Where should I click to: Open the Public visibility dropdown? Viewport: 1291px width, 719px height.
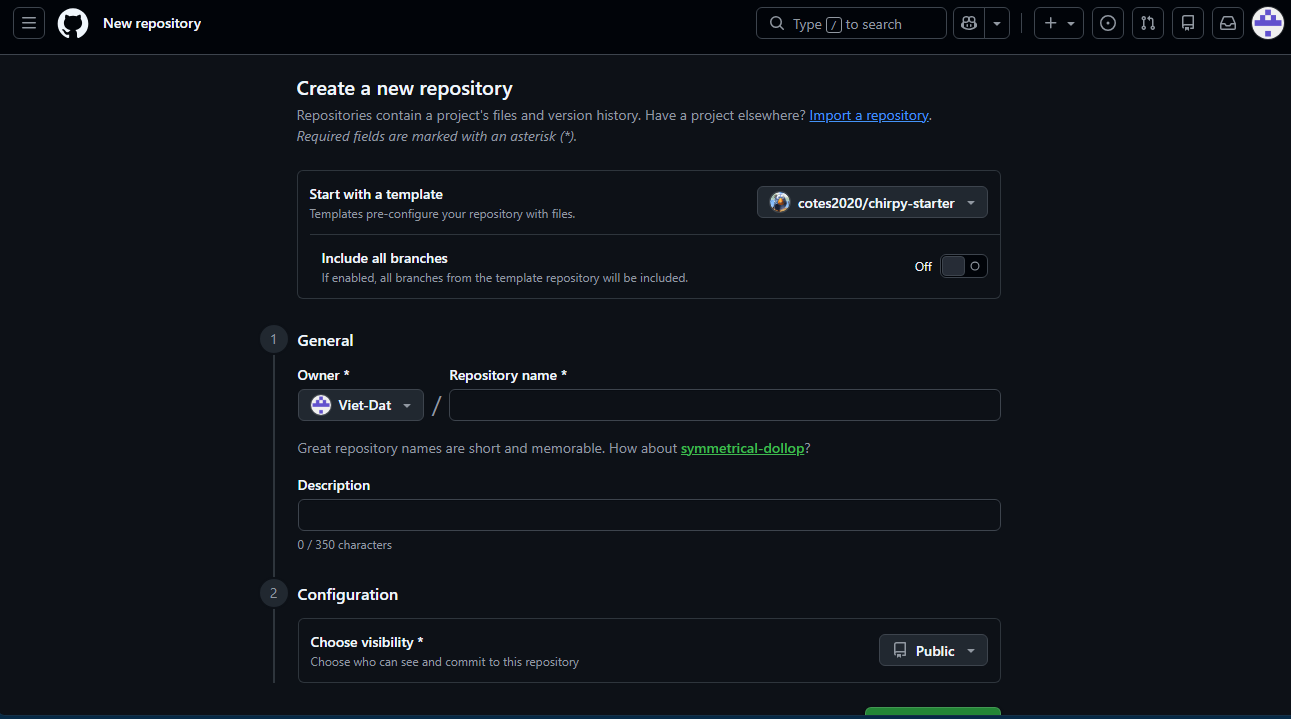pos(933,651)
